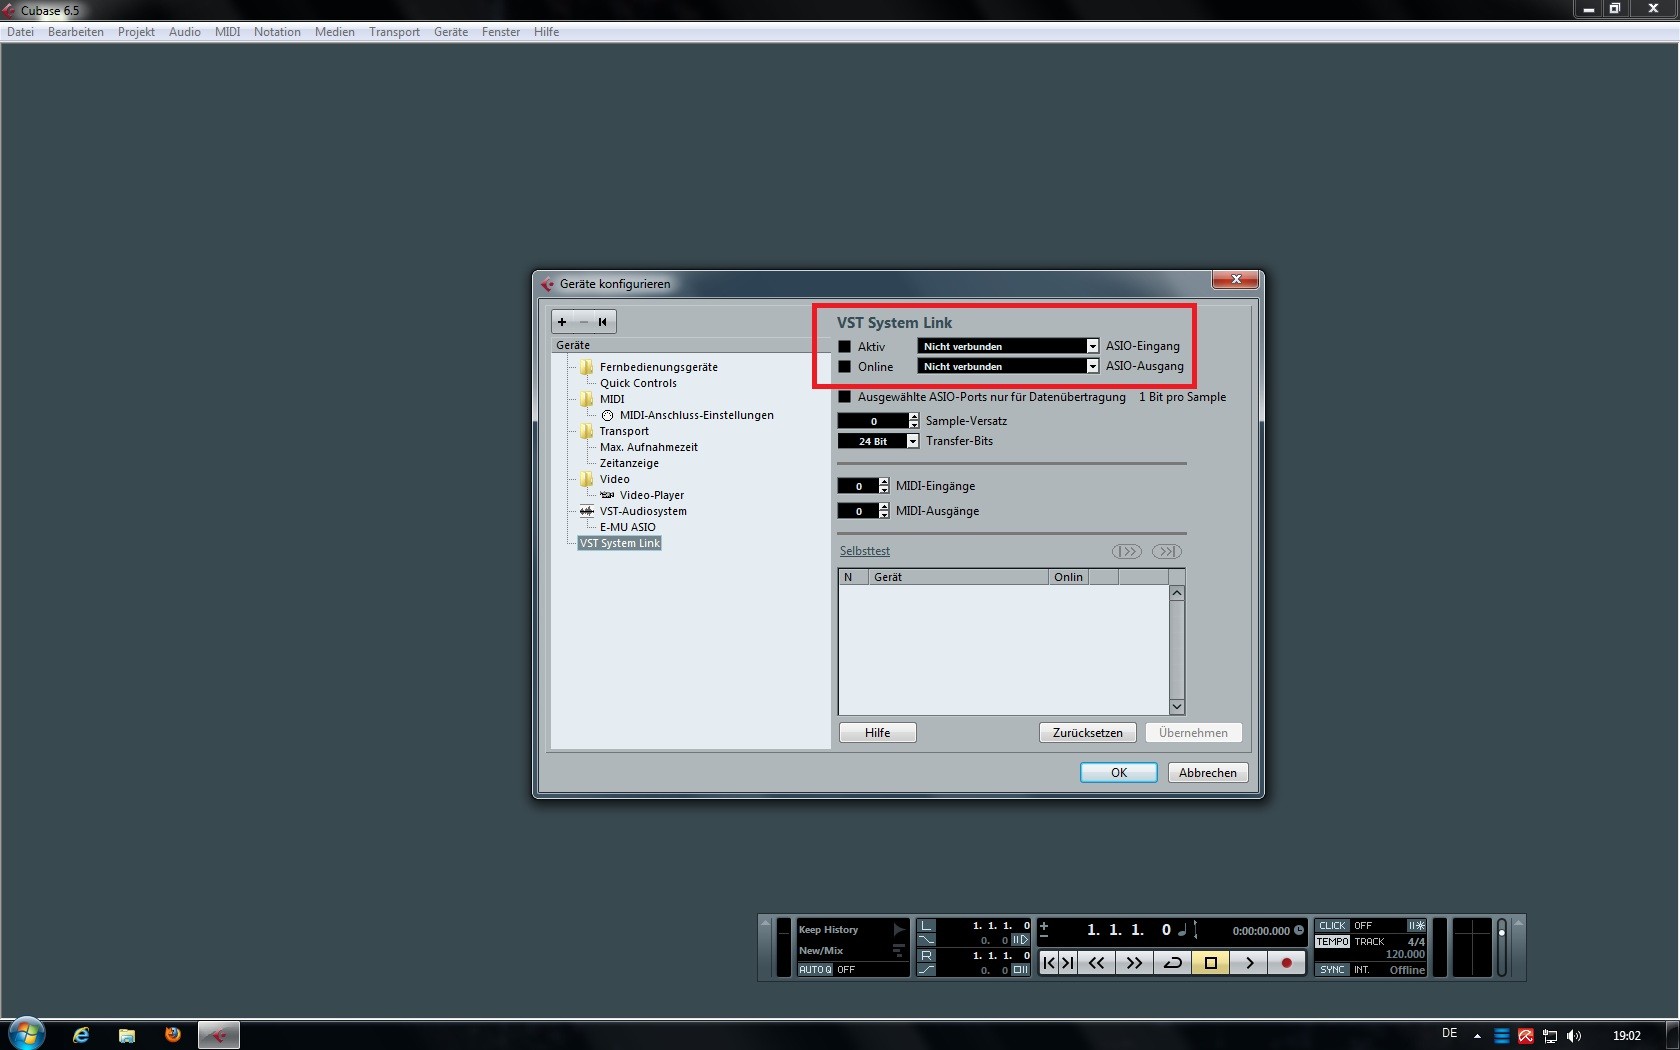
Task: Enable the Online checkbox
Action: tap(845, 367)
